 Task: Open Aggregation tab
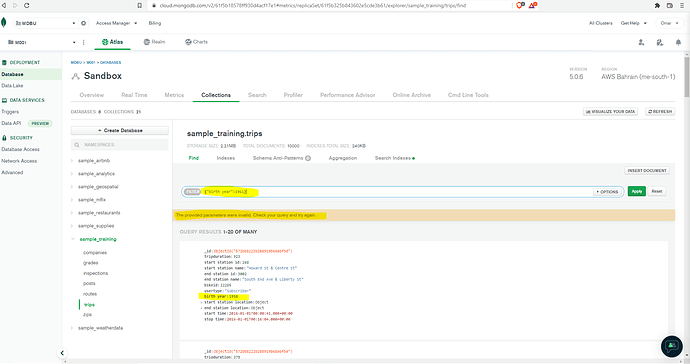point(343,158)
